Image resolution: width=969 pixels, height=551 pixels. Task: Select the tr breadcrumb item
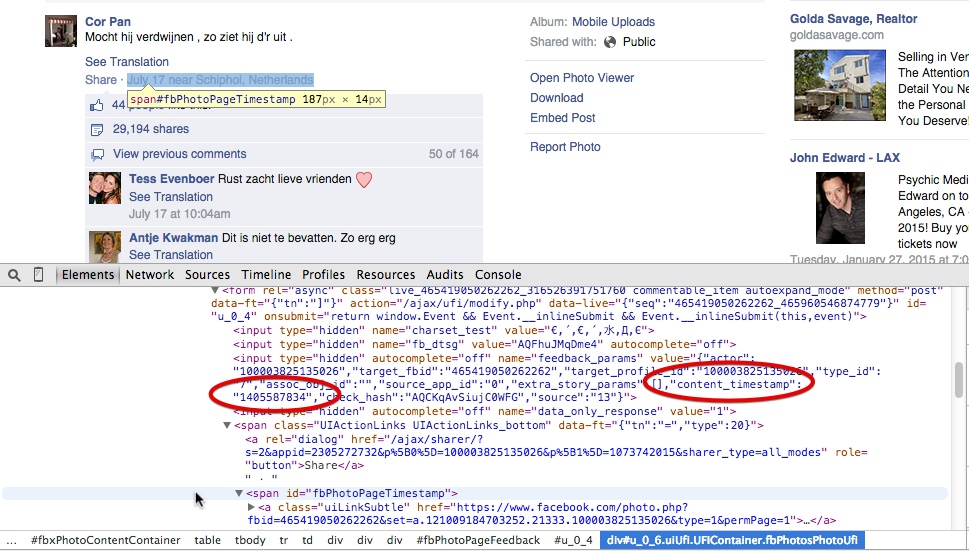tap(284, 540)
